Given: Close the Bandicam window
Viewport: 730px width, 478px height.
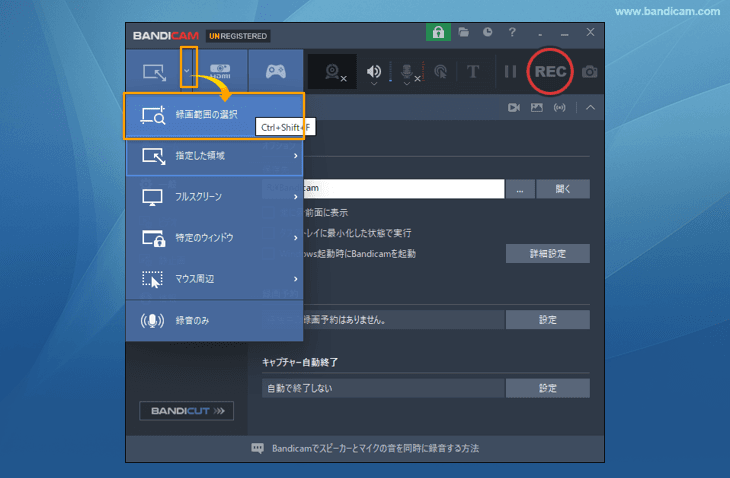Looking at the screenshot, I should click(x=590, y=32).
